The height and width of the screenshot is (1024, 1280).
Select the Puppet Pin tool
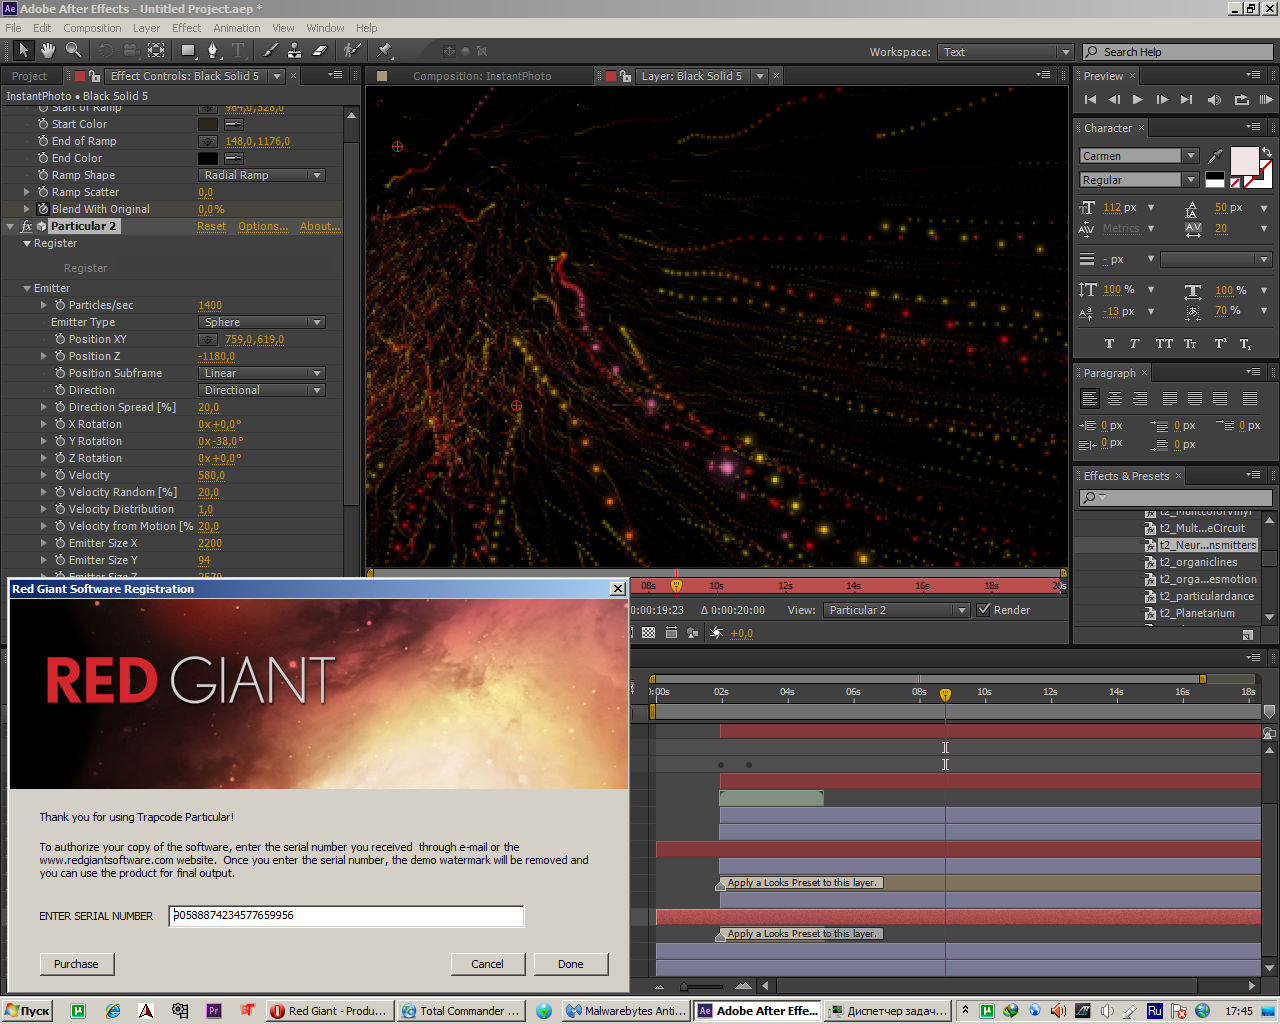[x=385, y=50]
